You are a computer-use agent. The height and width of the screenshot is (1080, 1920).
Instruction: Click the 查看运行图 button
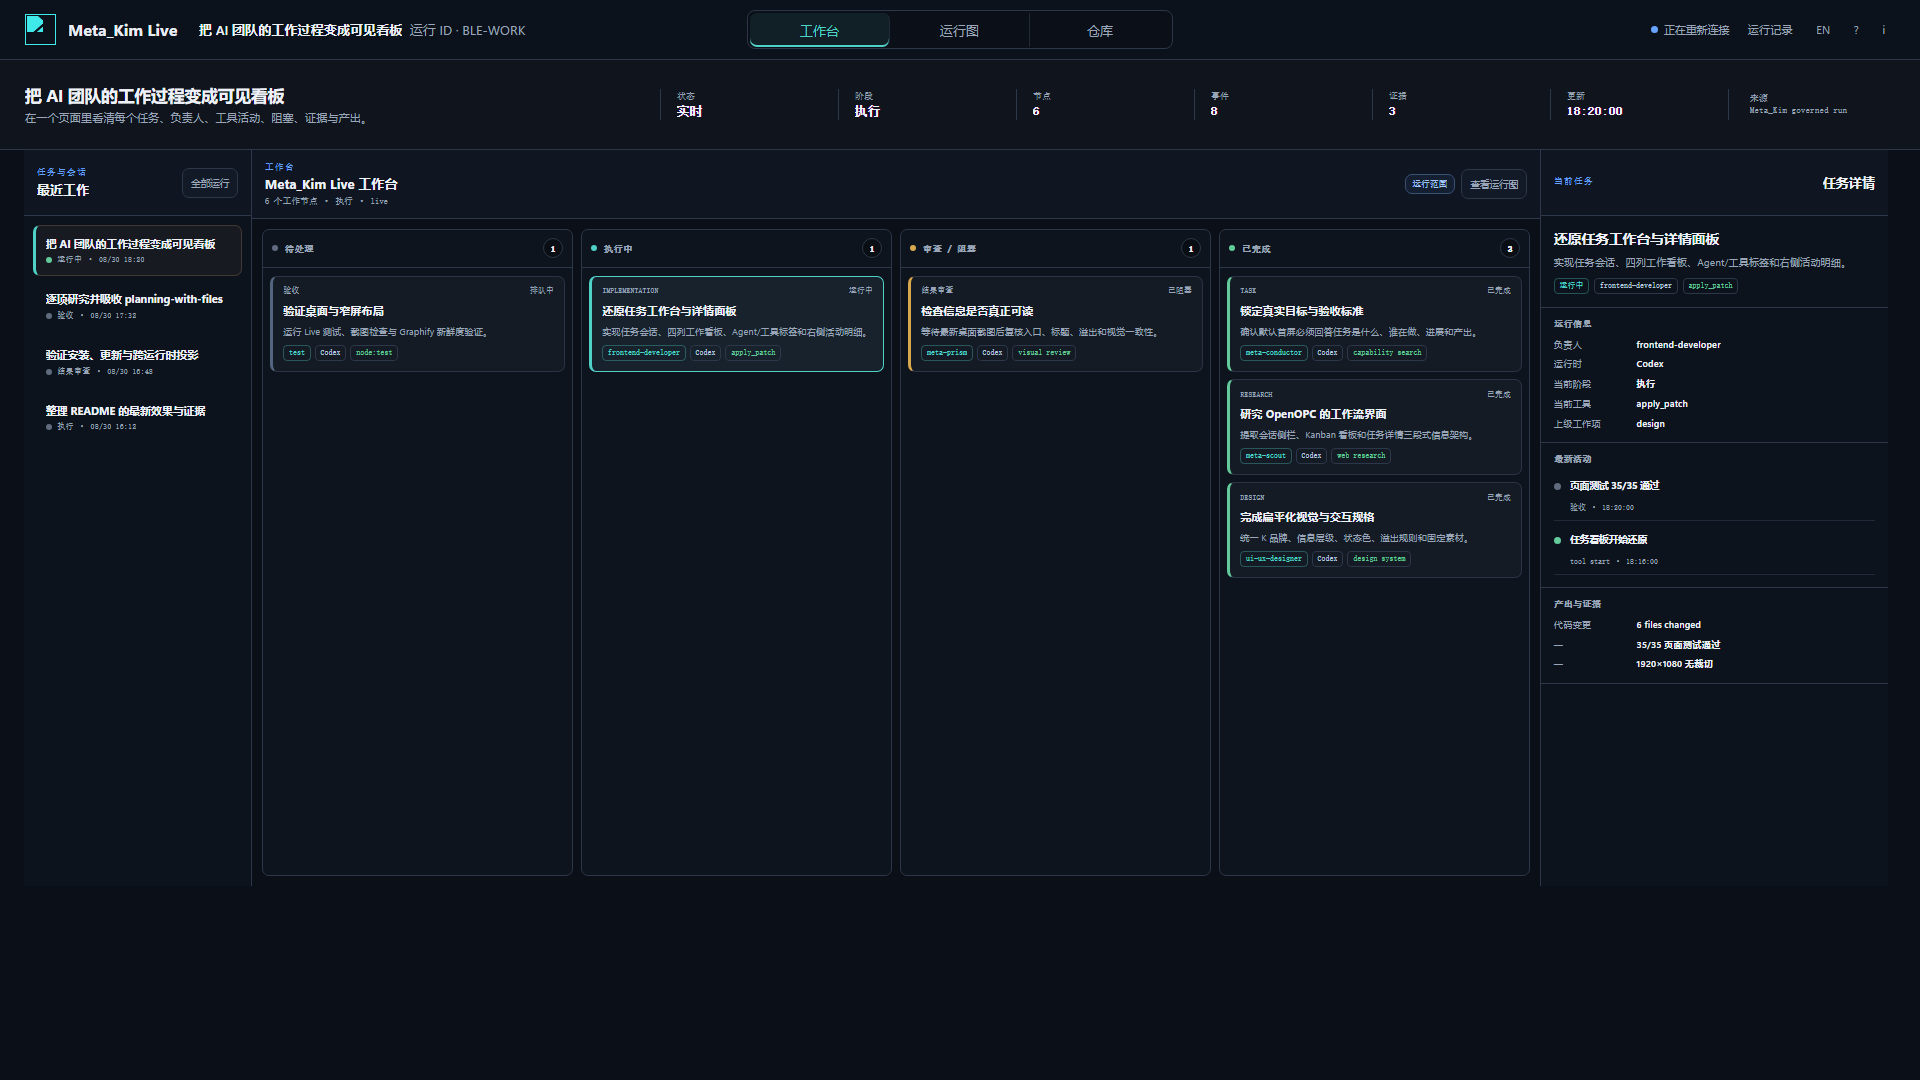(x=1494, y=184)
